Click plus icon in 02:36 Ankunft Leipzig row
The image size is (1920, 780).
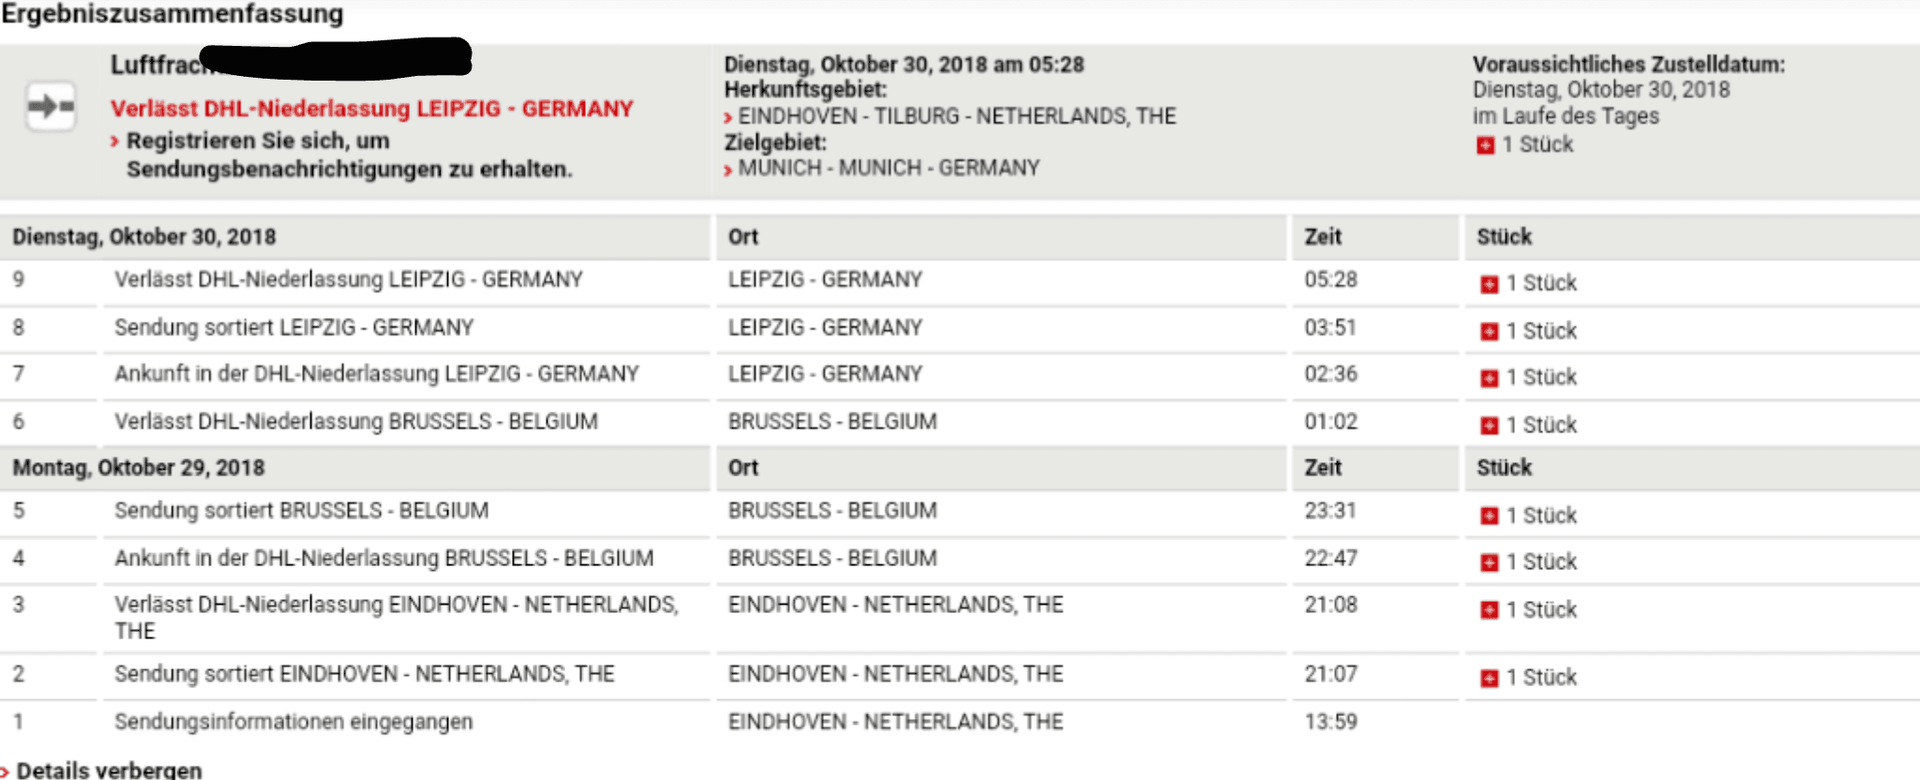(x=1489, y=379)
